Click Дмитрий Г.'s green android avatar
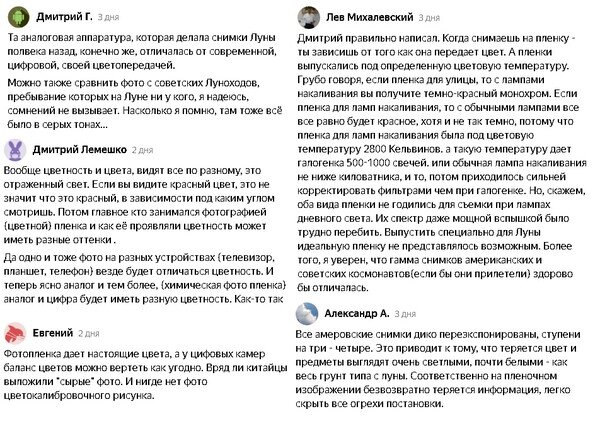The height and width of the screenshot is (426, 600). click(15, 18)
